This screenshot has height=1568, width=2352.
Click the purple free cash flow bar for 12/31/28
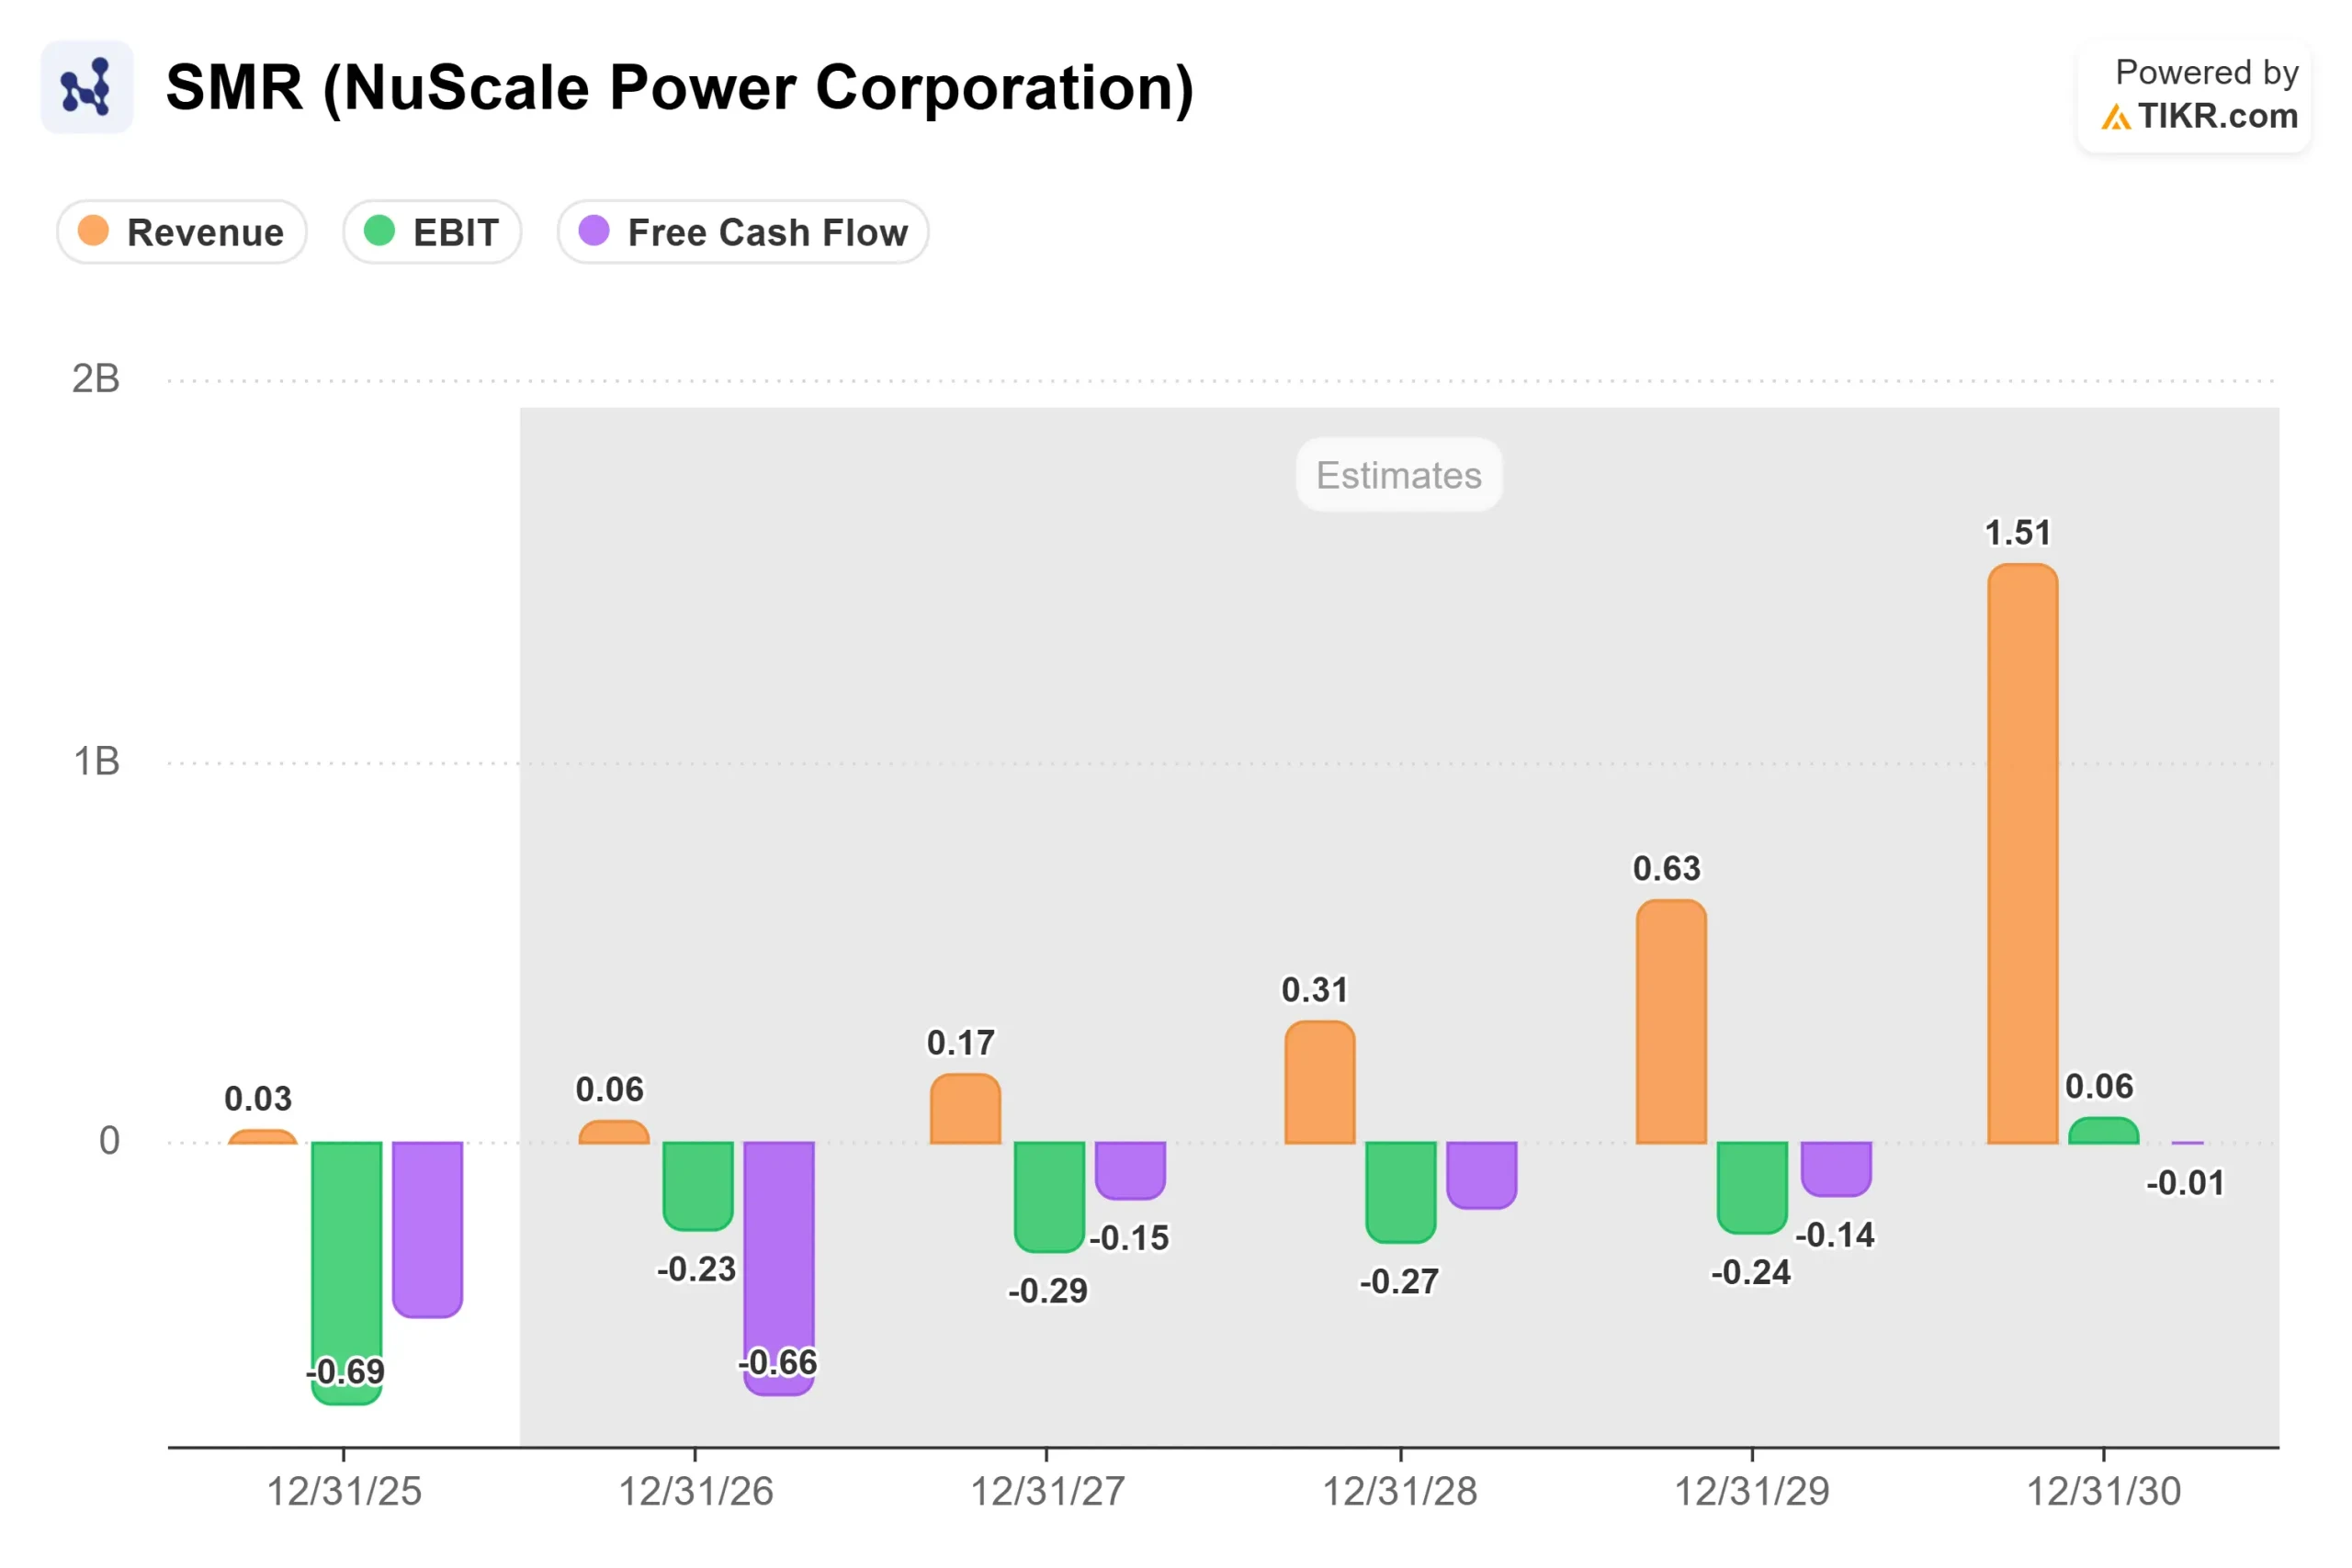click(1482, 1174)
